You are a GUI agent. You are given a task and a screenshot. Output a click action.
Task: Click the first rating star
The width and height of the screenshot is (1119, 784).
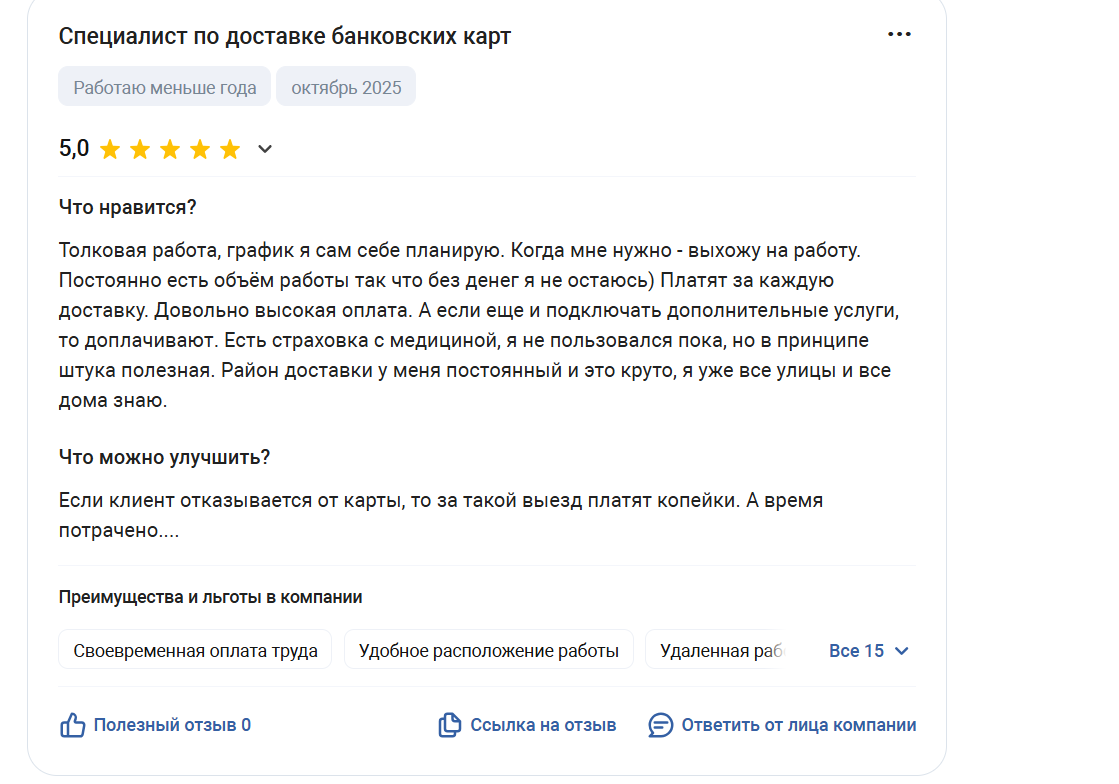pyautogui.click(x=110, y=150)
